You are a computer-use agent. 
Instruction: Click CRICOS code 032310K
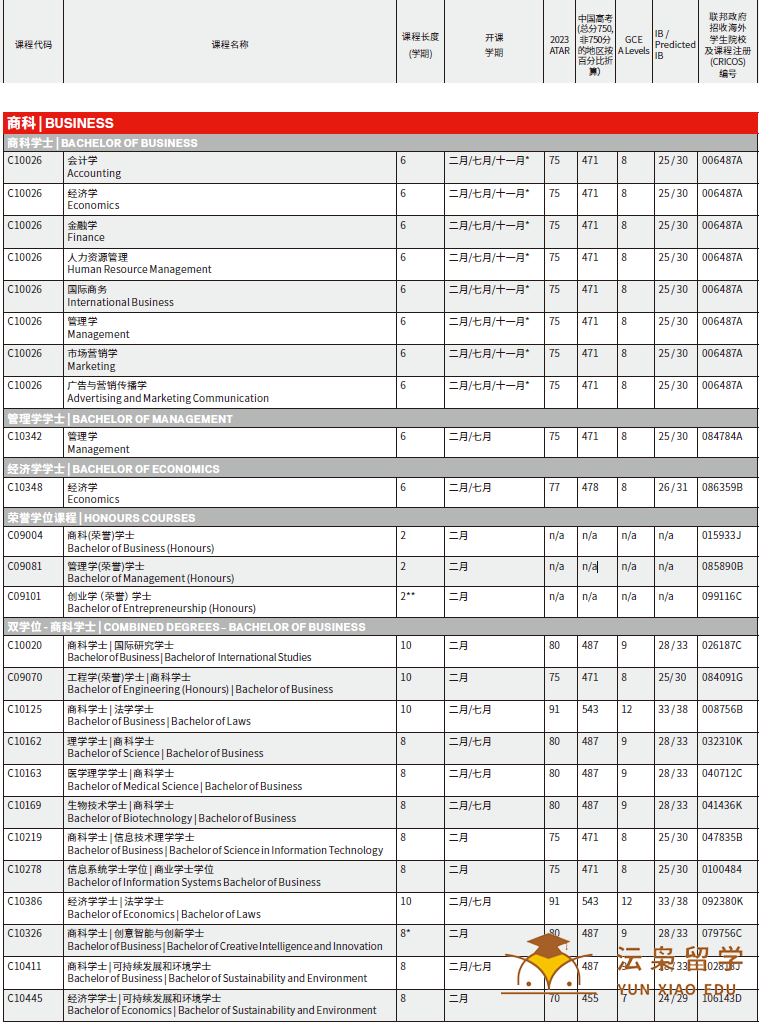[722, 741]
